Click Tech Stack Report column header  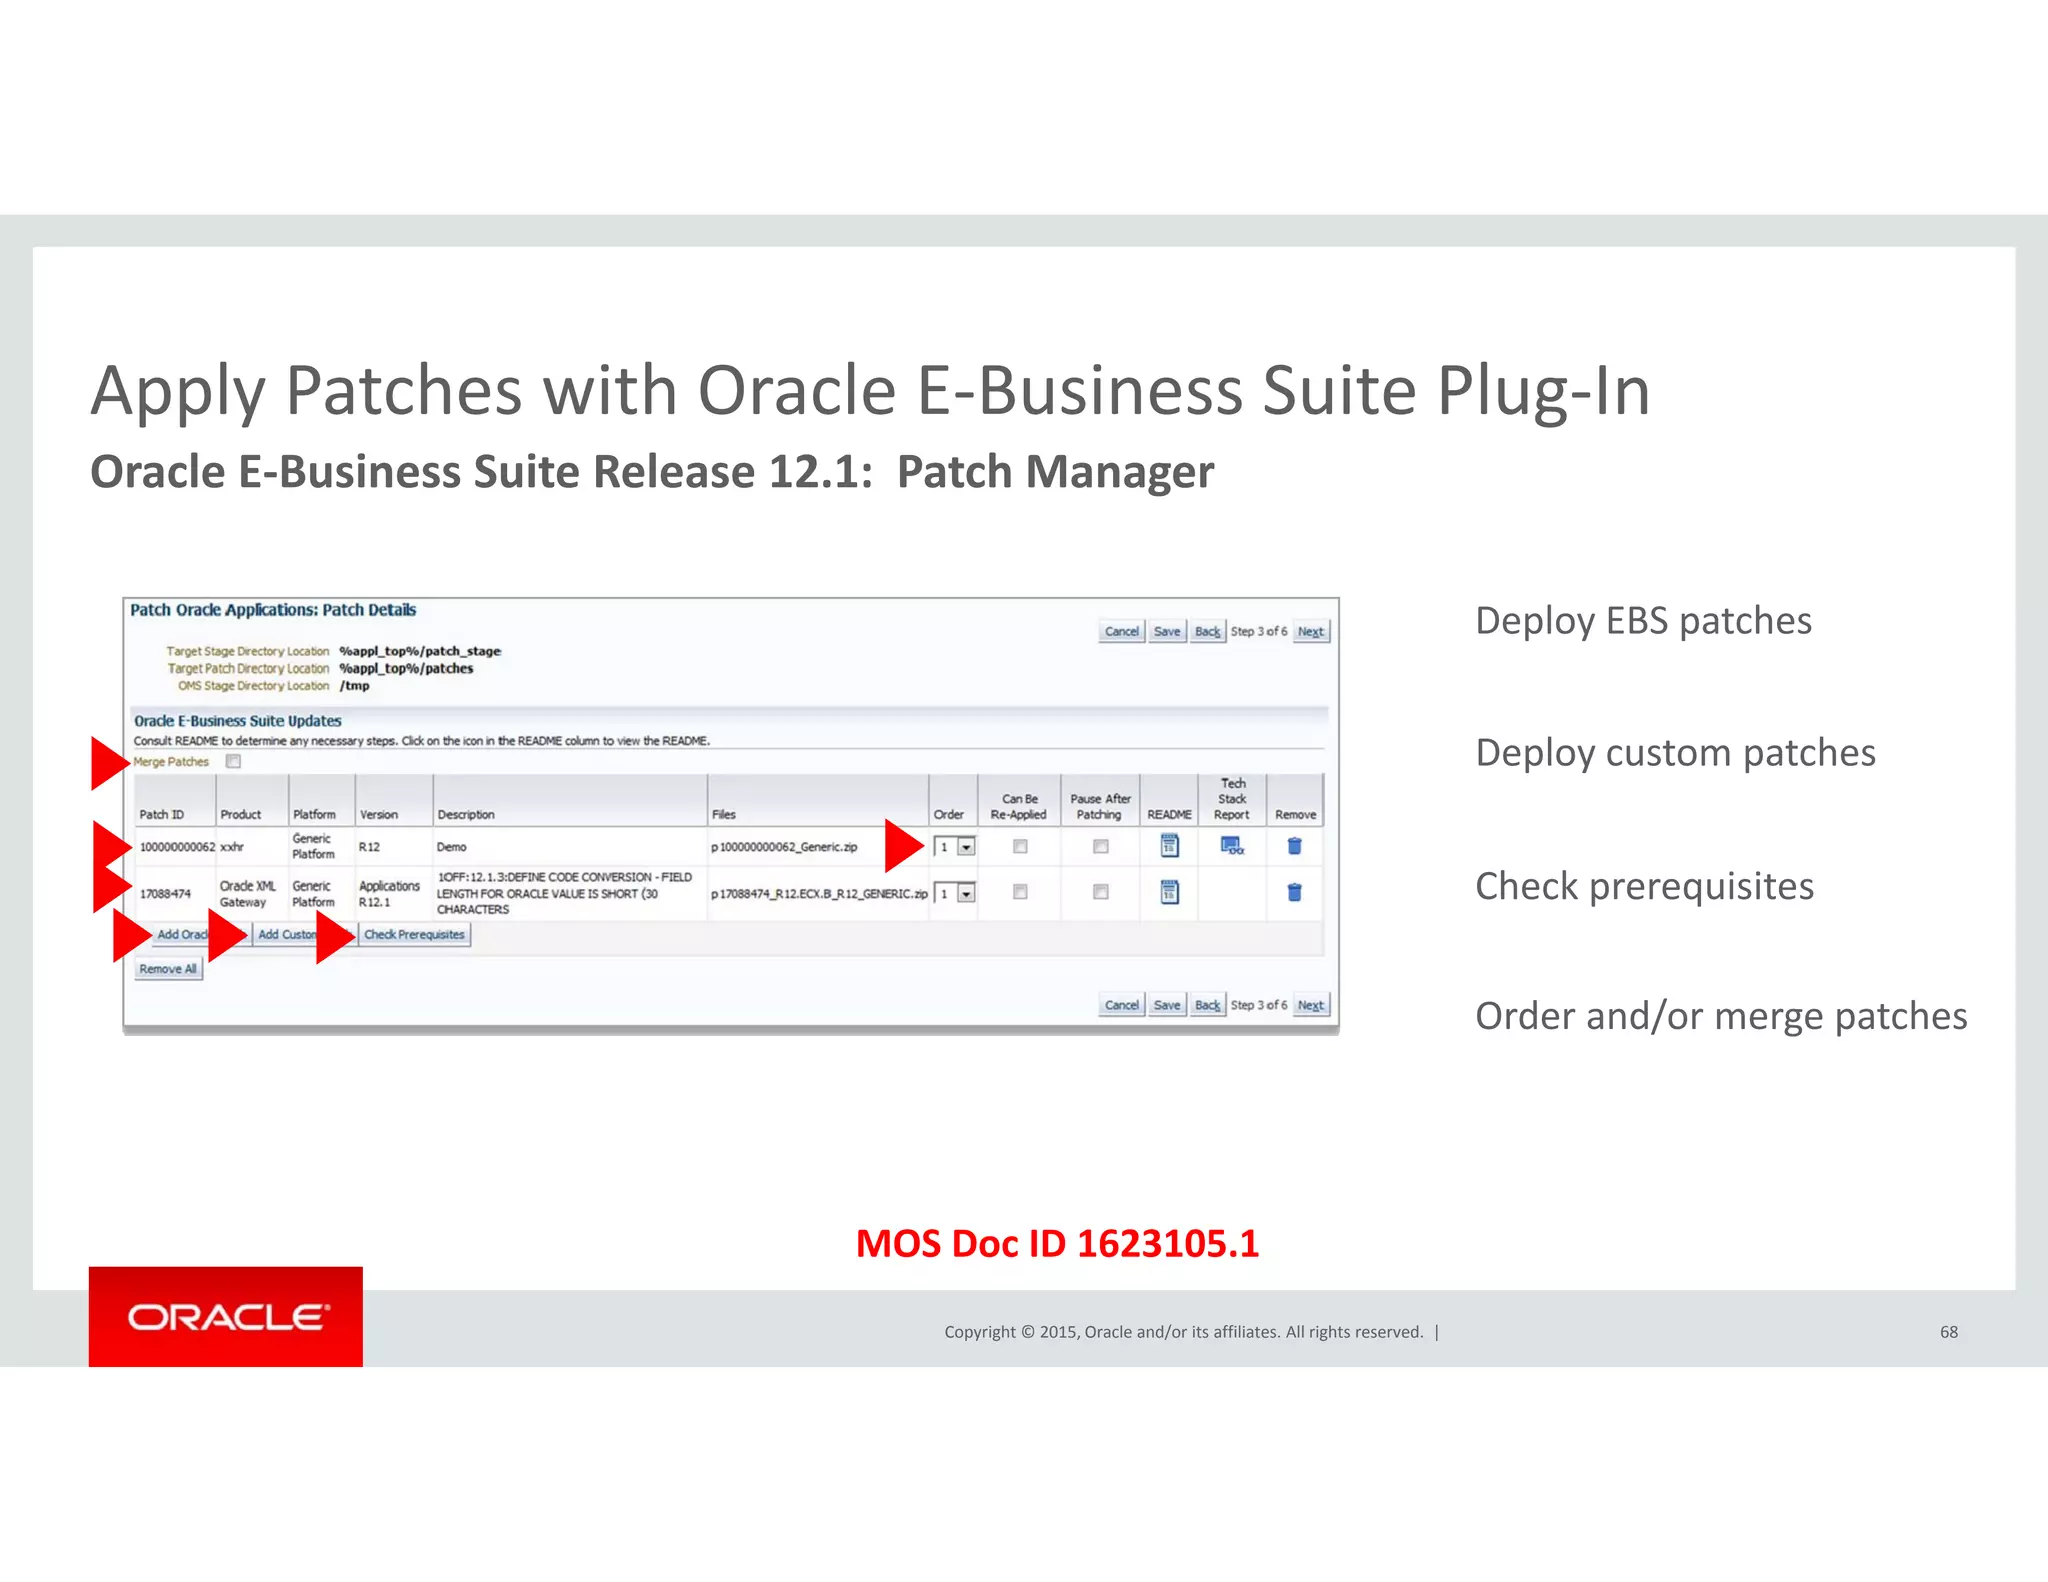1232,798
